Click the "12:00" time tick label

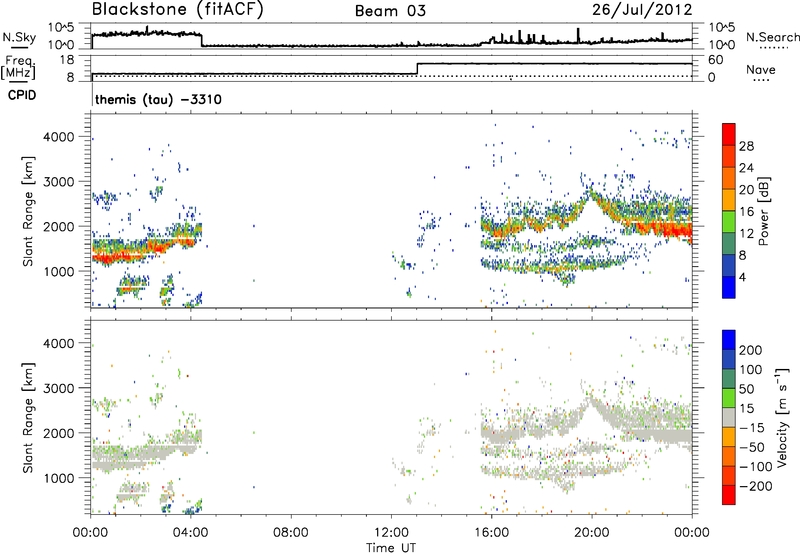pyautogui.click(x=391, y=533)
